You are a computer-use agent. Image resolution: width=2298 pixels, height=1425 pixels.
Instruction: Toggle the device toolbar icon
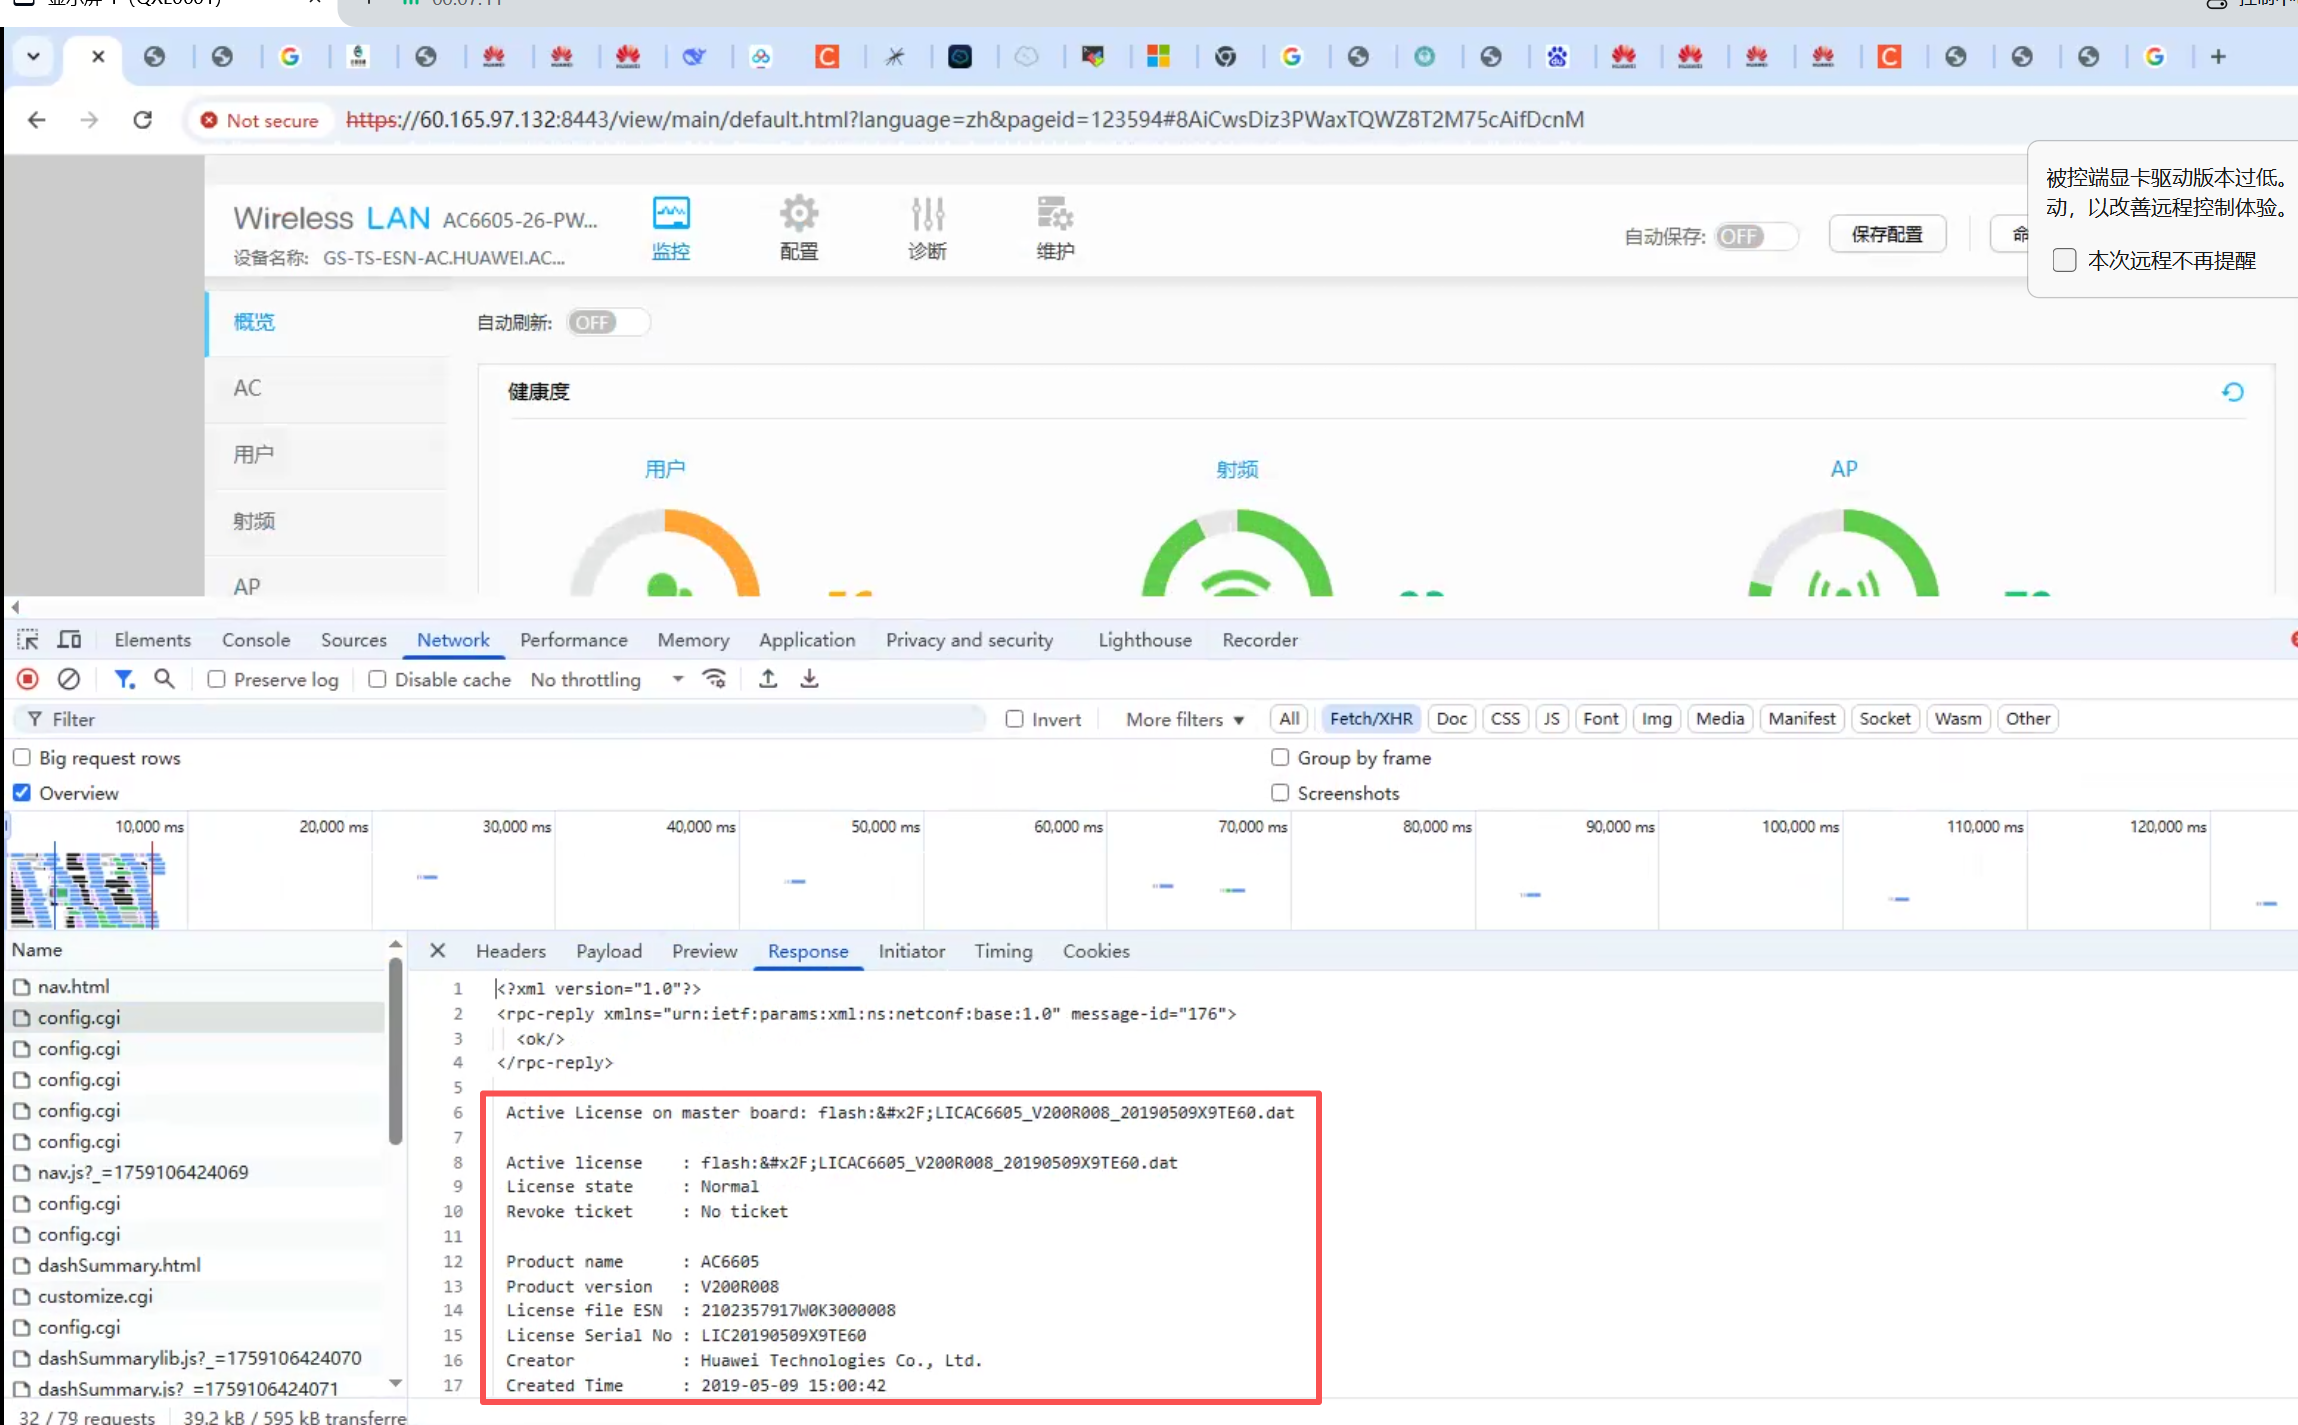(69, 639)
